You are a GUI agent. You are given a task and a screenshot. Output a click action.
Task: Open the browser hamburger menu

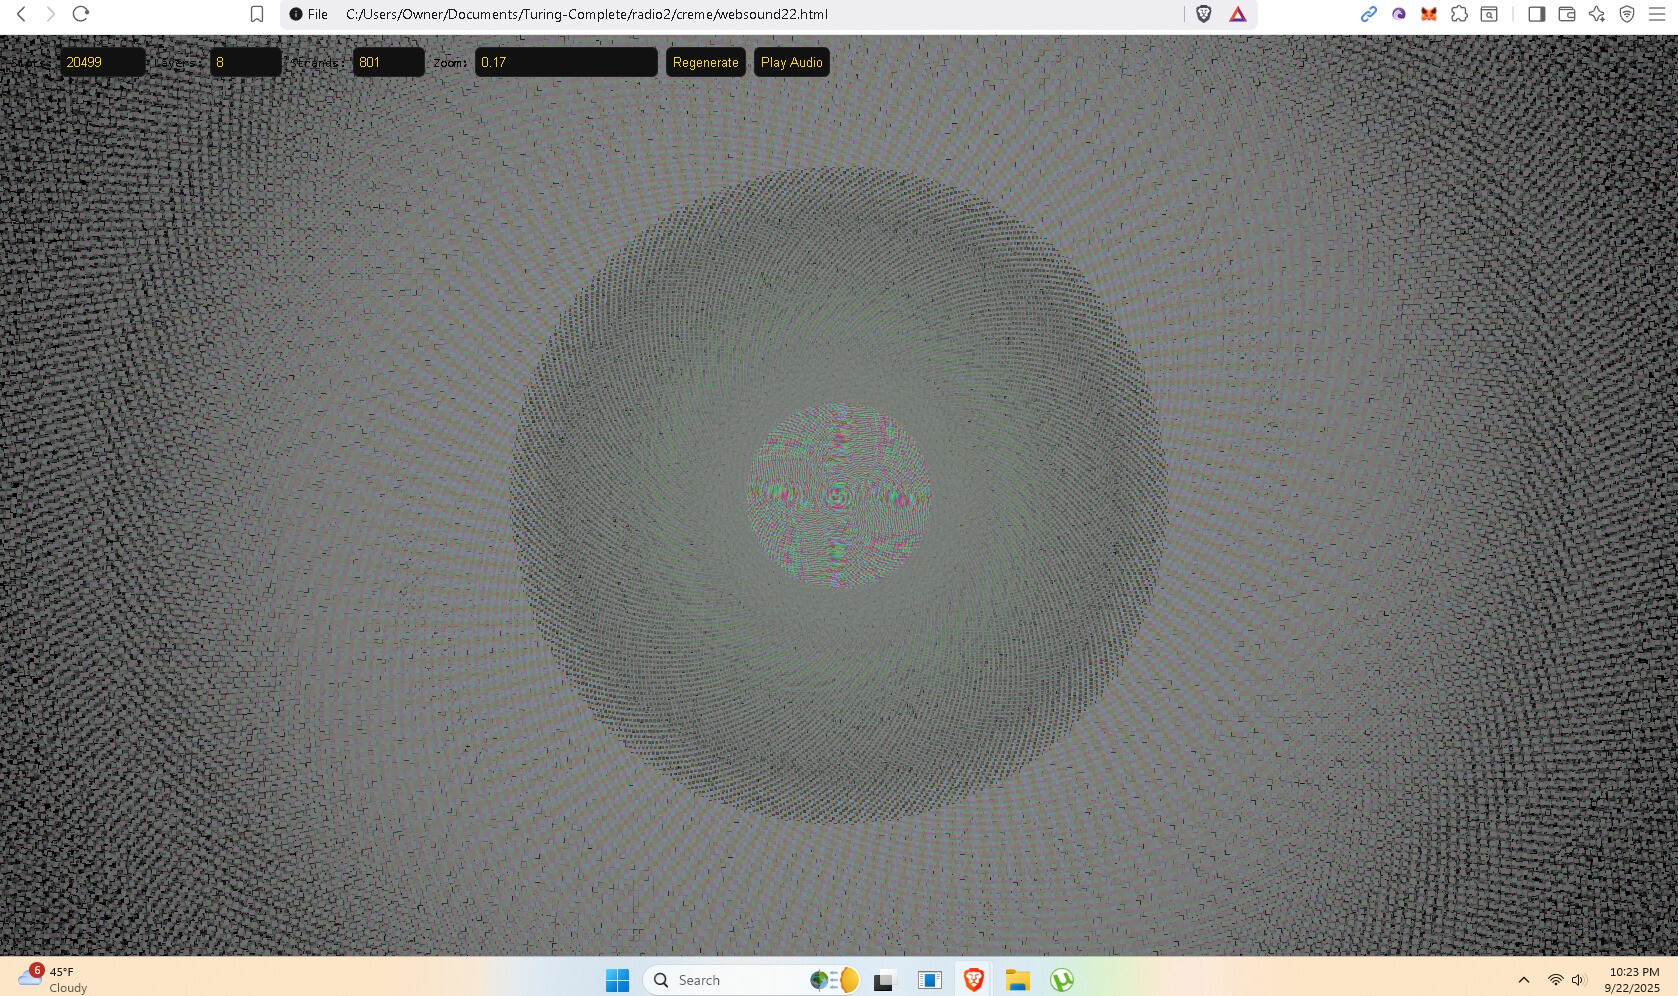[x=1656, y=14]
